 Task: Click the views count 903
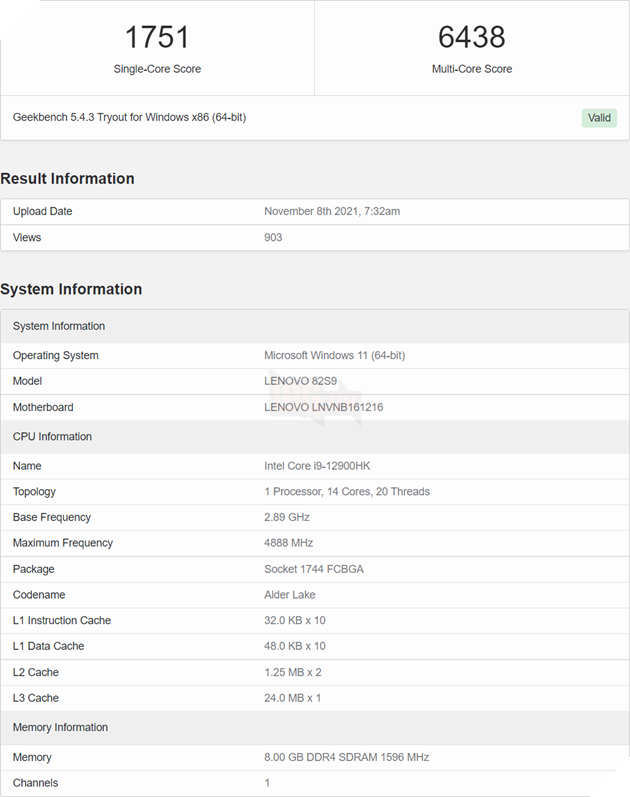click(273, 237)
